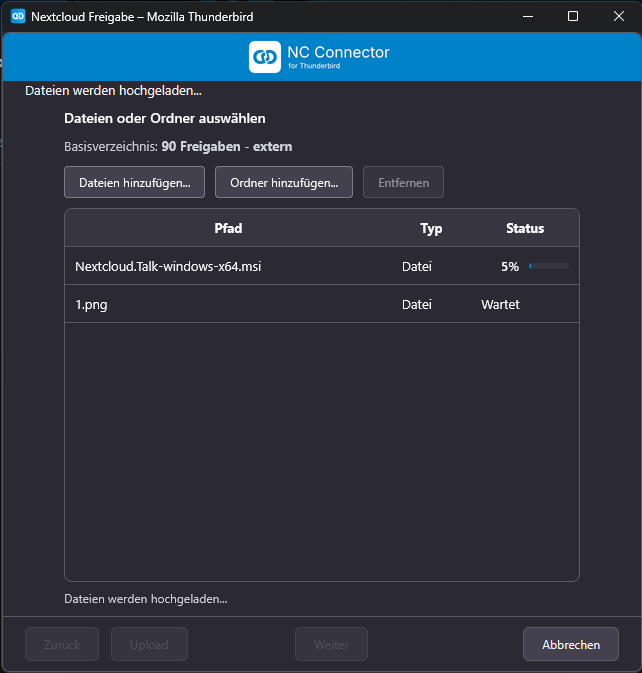Select the 1.png file row
Viewport: 642px width, 673px height.
click(322, 304)
